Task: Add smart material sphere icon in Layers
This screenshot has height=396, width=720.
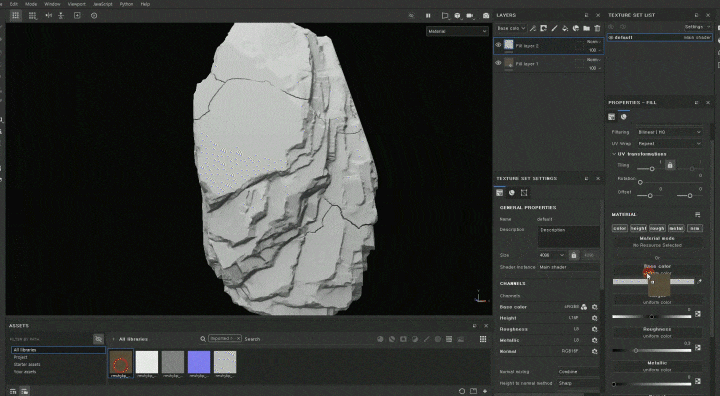Action: pyautogui.click(x=576, y=28)
